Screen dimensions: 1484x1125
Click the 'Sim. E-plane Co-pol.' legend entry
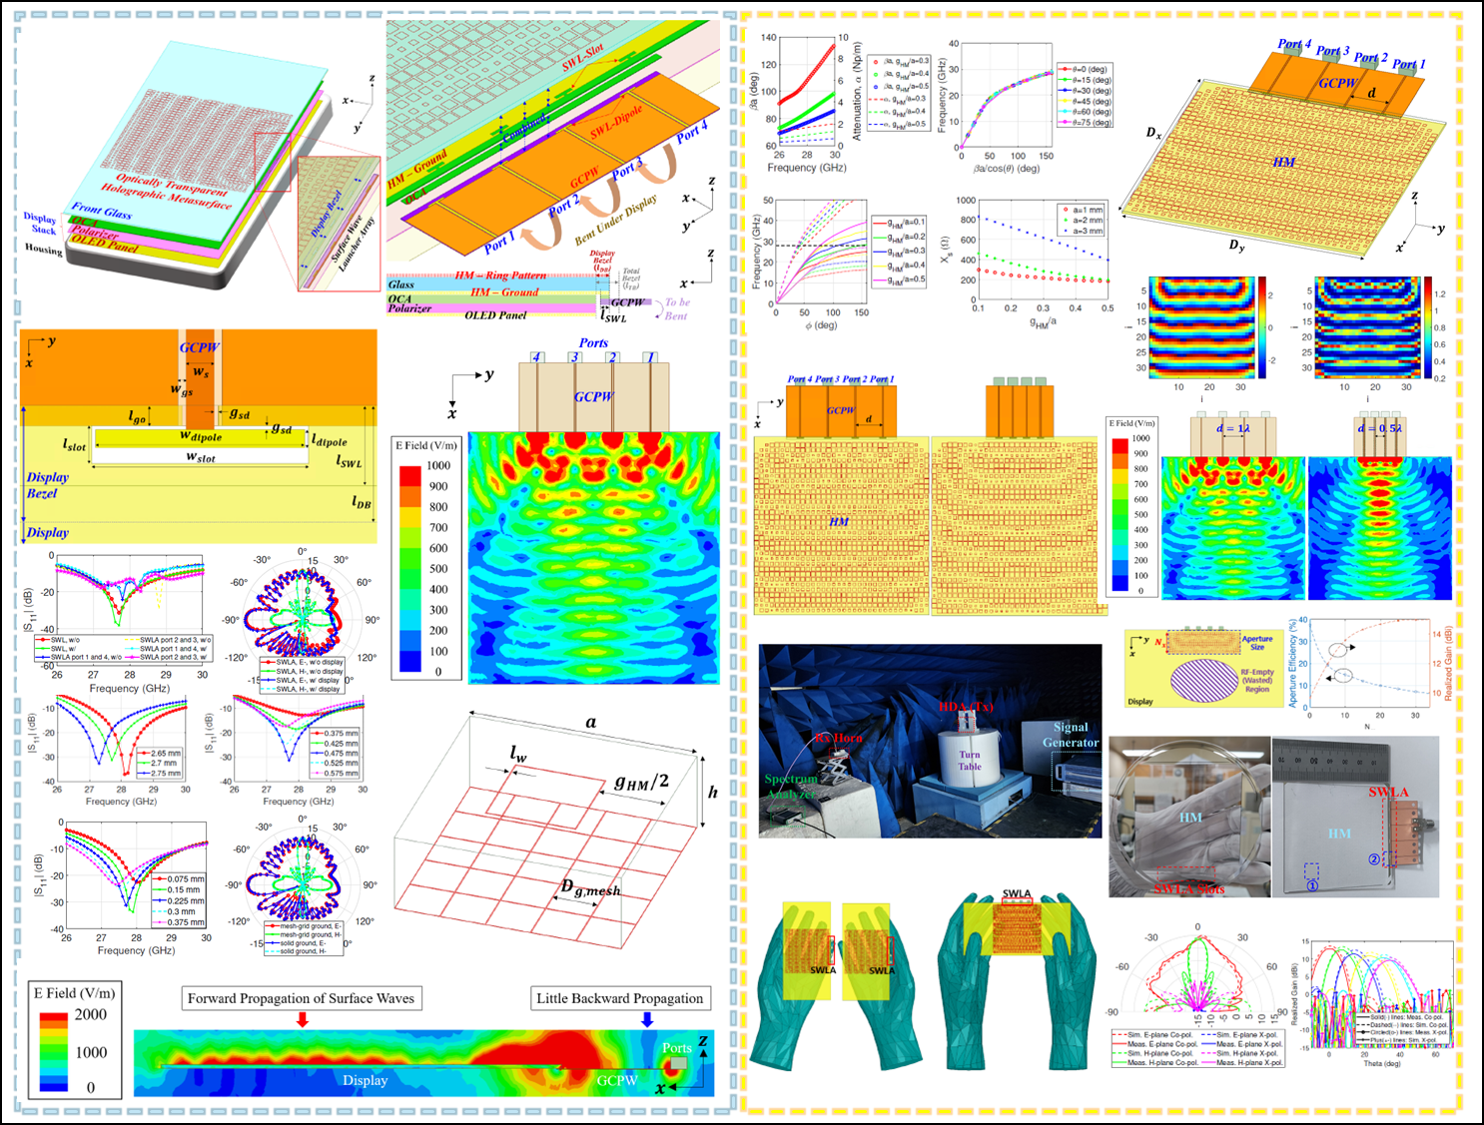click(1154, 1034)
